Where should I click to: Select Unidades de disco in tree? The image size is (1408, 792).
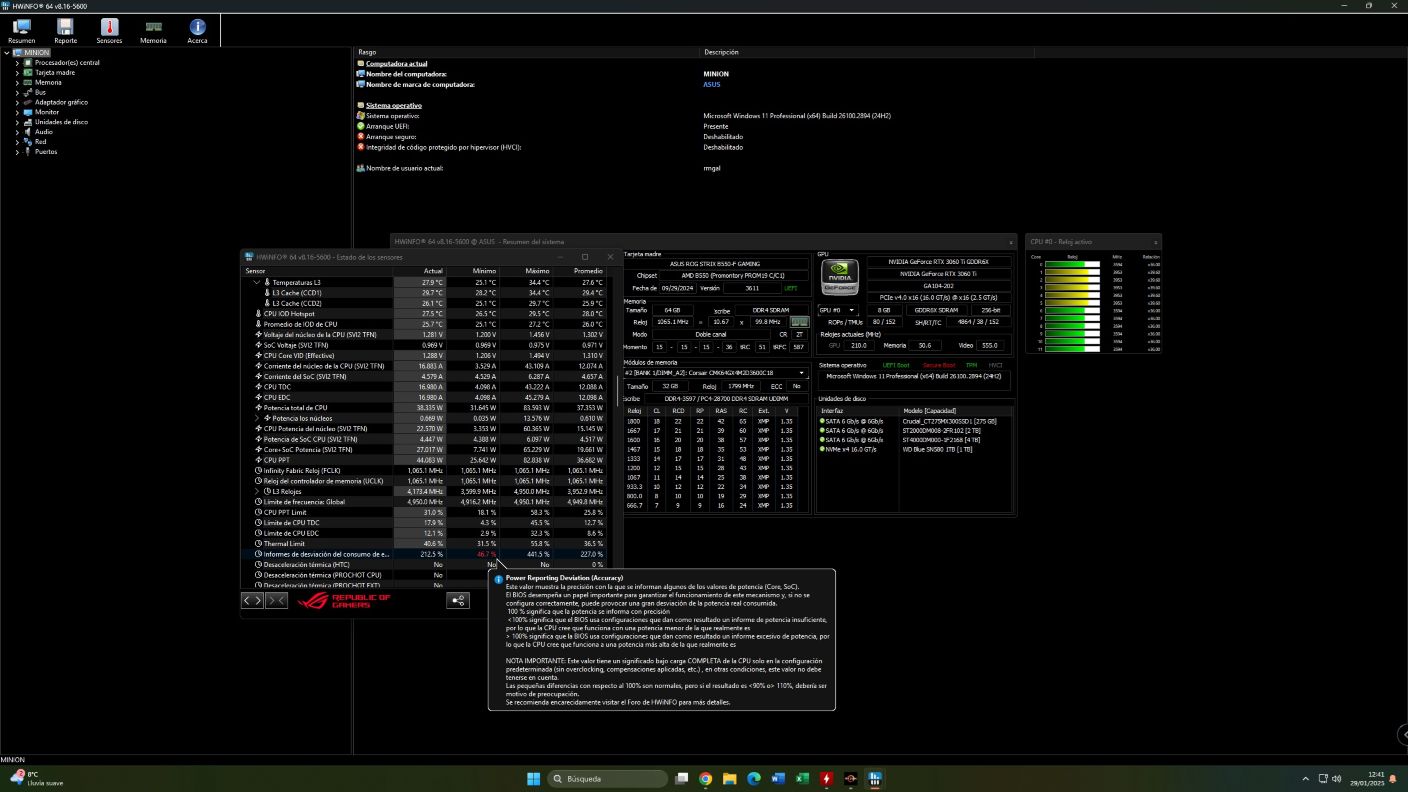[x=61, y=122]
